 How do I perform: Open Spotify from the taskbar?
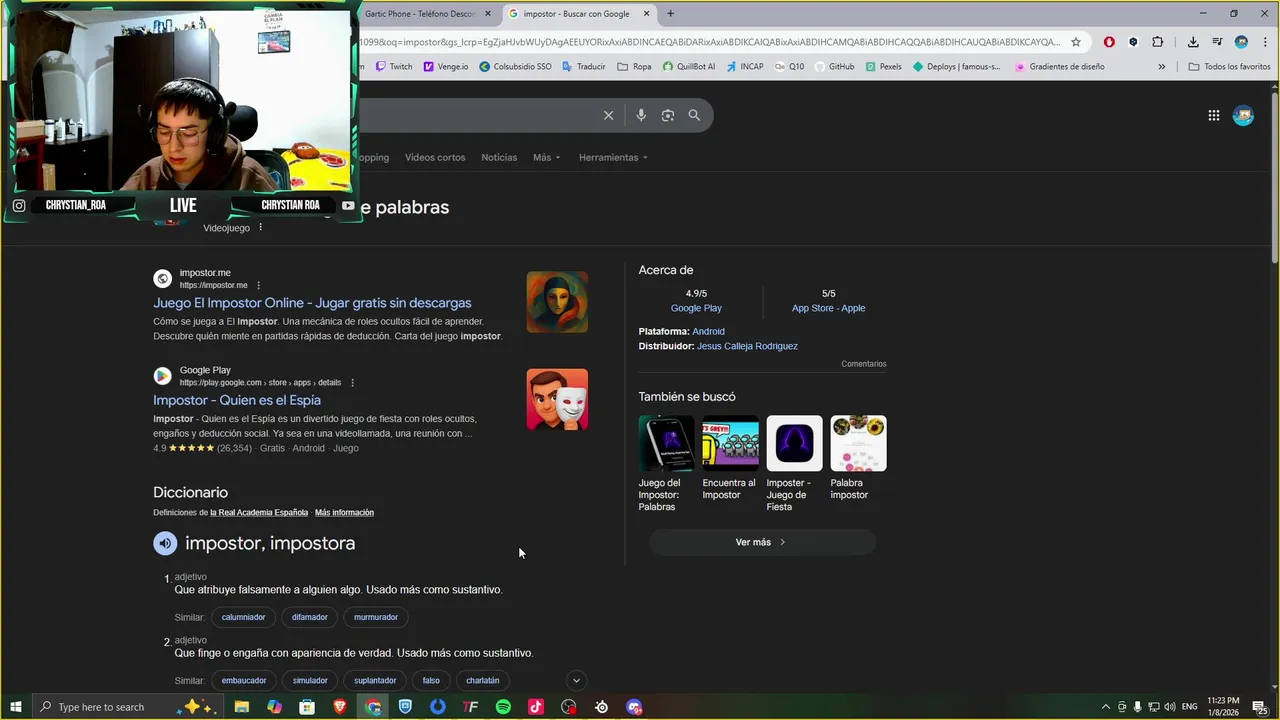[x=503, y=707]
